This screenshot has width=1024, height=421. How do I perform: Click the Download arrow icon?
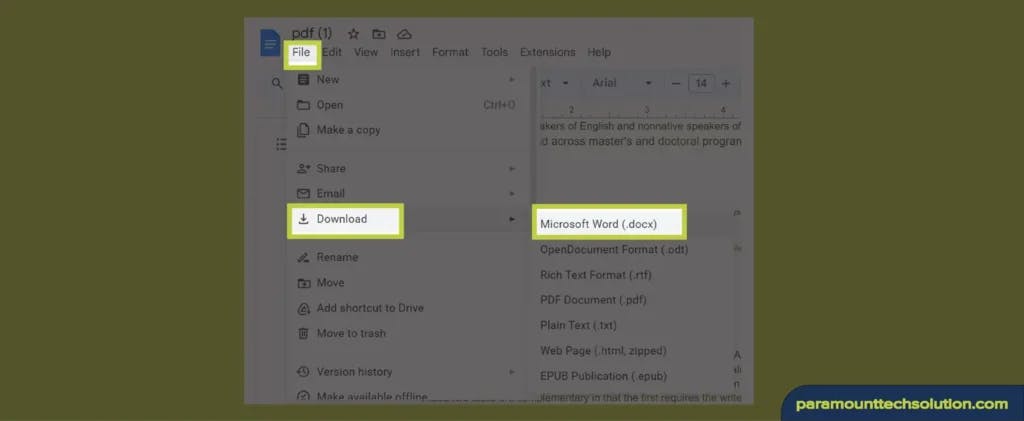[303, 219]
